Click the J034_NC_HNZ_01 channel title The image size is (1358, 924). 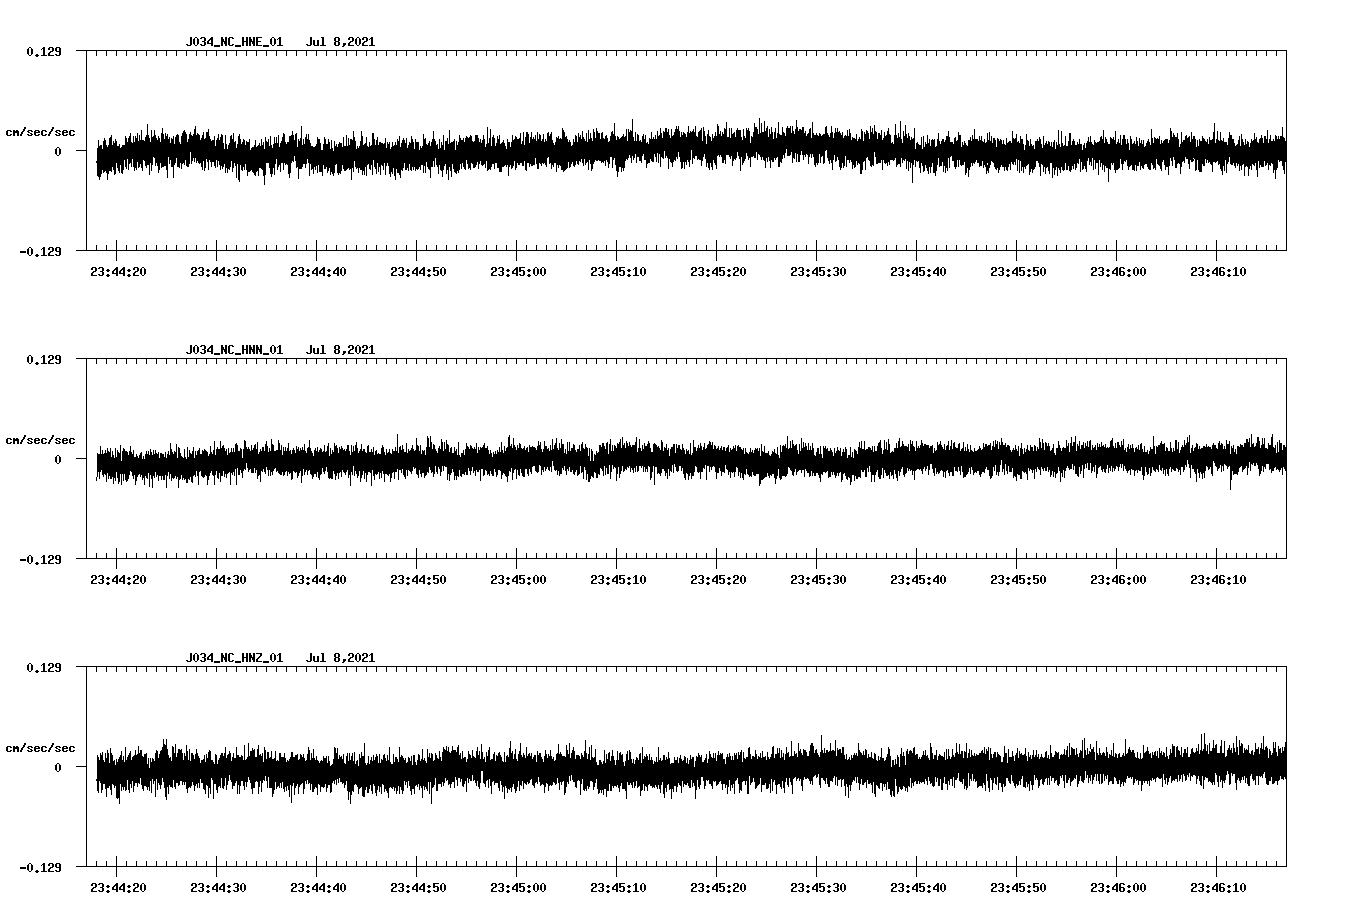233,658
